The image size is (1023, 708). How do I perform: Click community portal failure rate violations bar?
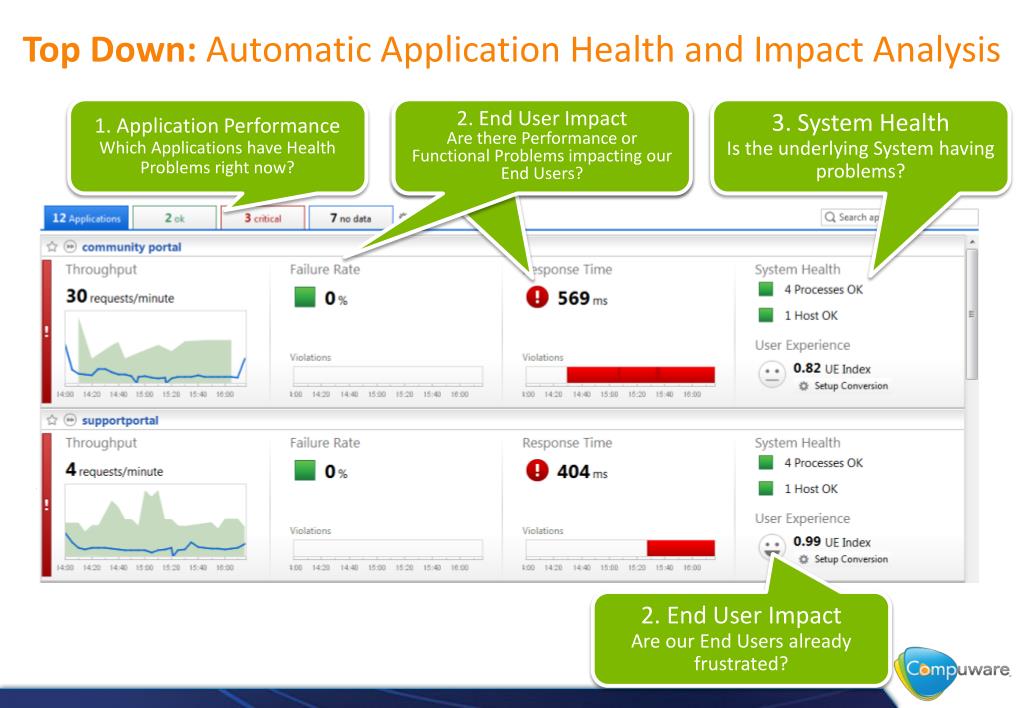[x=388, y=375]
